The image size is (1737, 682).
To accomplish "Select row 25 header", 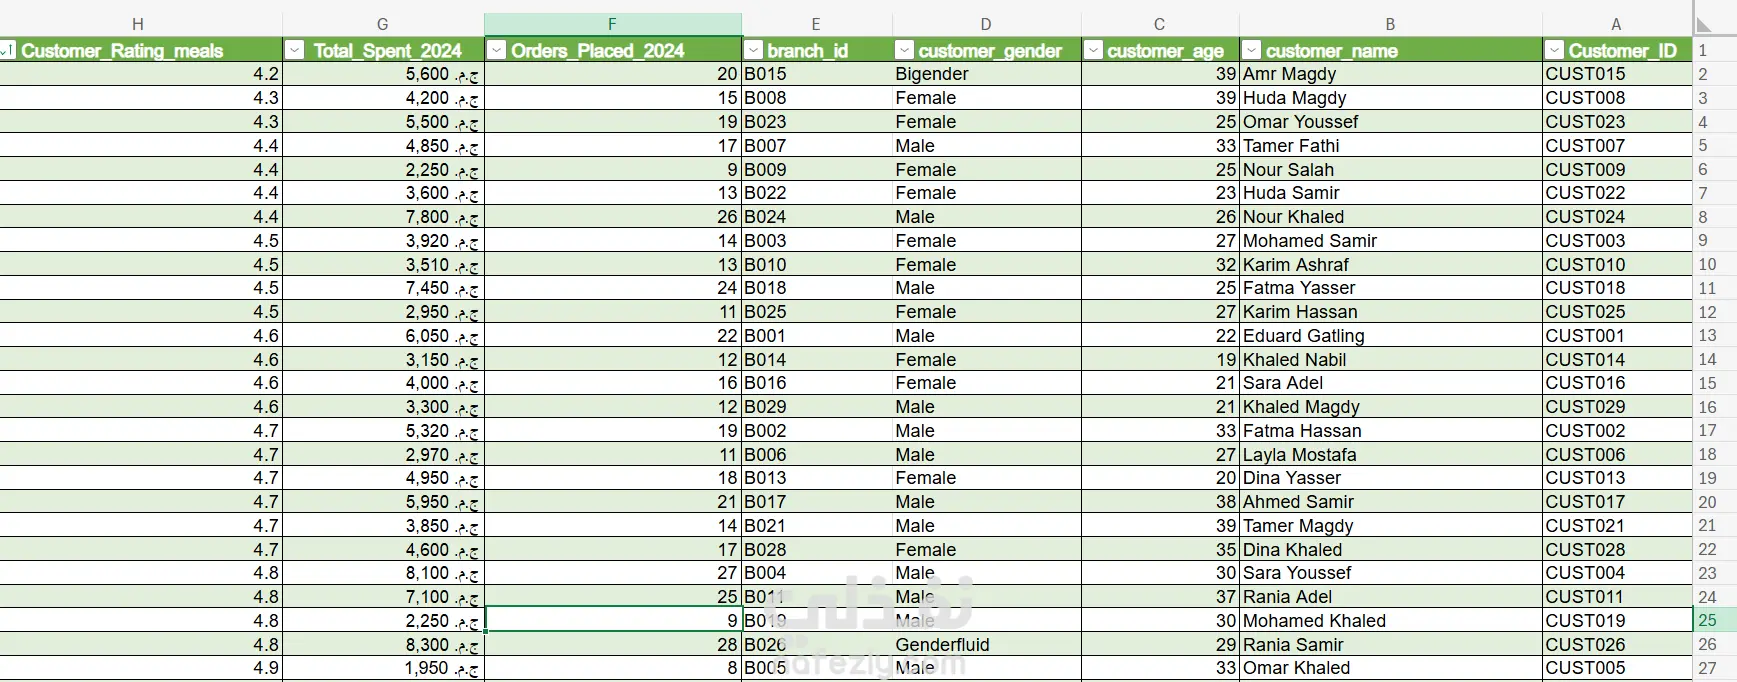I will coord(1707,620).
